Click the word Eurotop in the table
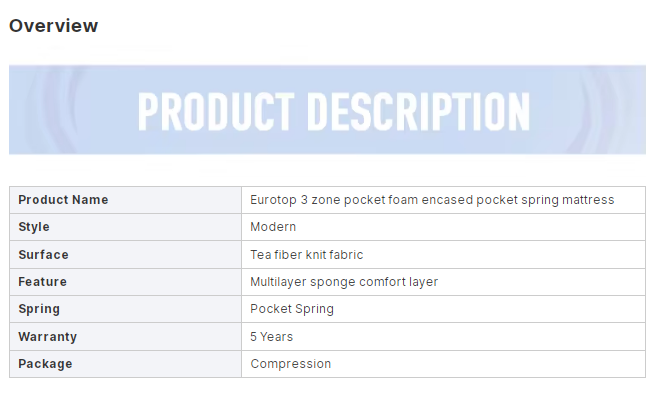 [273, 200]
